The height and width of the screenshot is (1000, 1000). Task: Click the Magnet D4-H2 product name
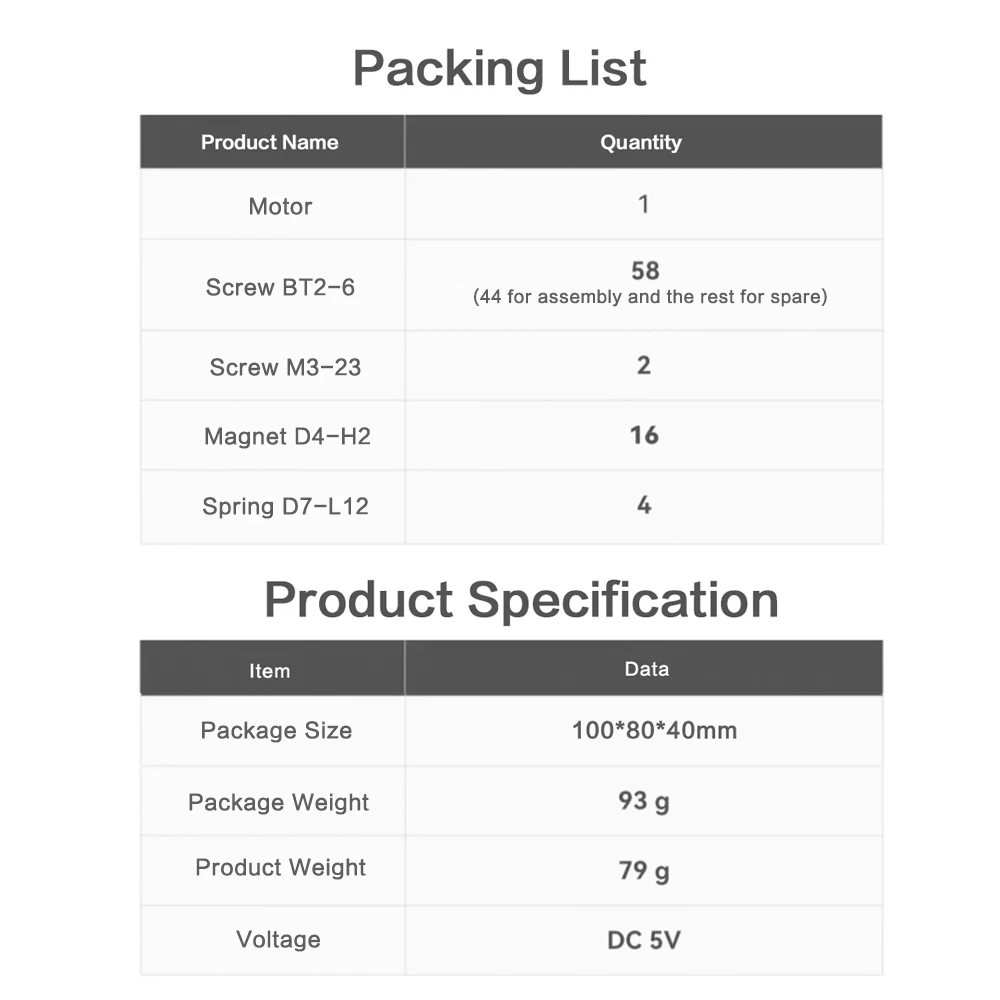point(287,436)
